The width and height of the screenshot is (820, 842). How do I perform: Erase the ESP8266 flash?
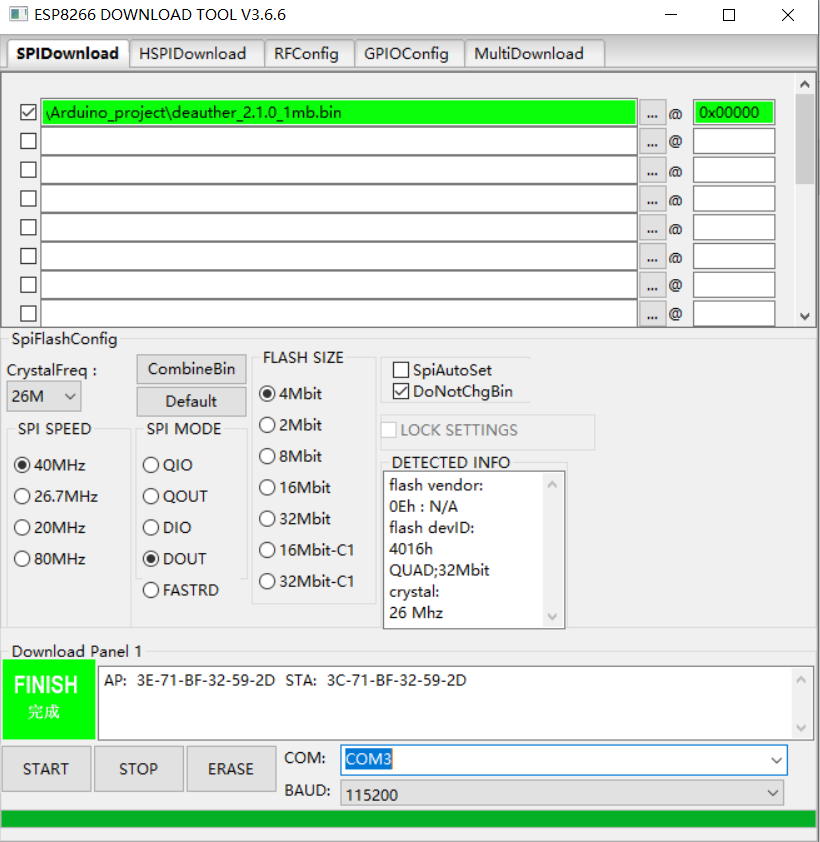coord(231,768)
